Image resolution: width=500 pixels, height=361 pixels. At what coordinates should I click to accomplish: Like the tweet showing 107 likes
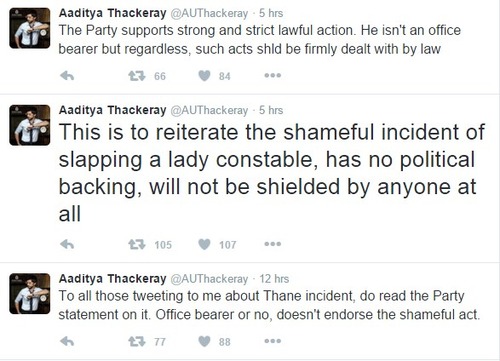click(204, 245)
